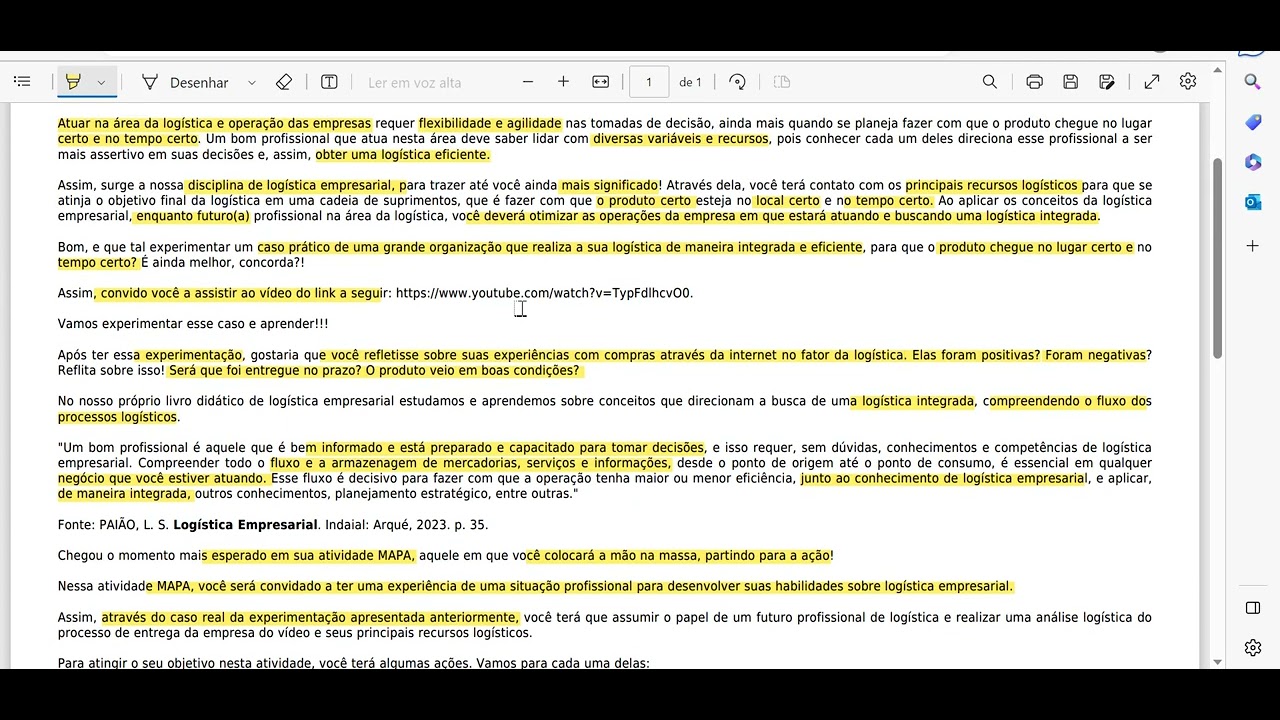The height and width of the screenshot is (720, 1280).
Task: Open the PDF viewer settings gear
Action: [x=1188, y=82]
